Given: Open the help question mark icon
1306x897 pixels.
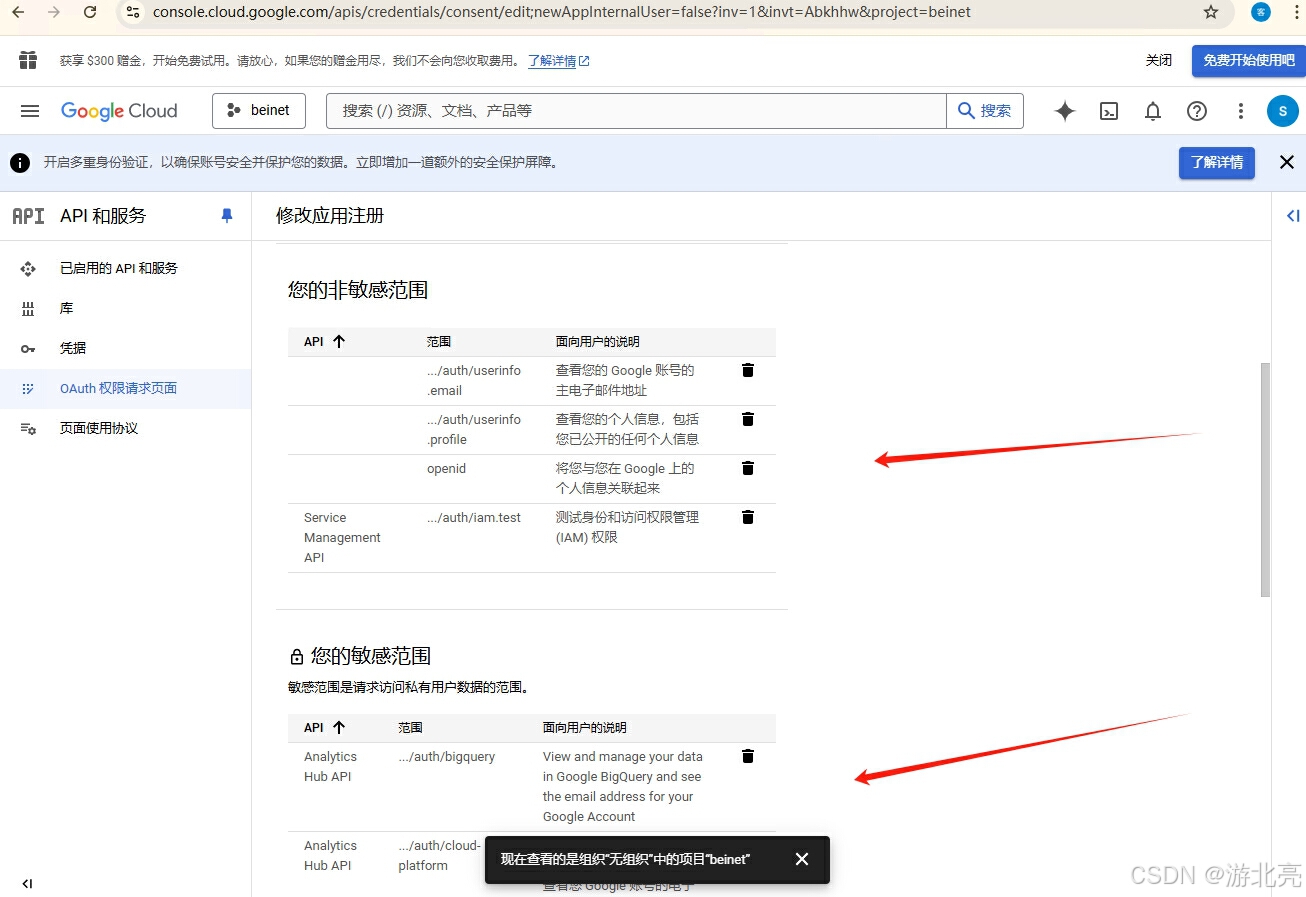Looking at the screenshot, I should (1197, 111).
